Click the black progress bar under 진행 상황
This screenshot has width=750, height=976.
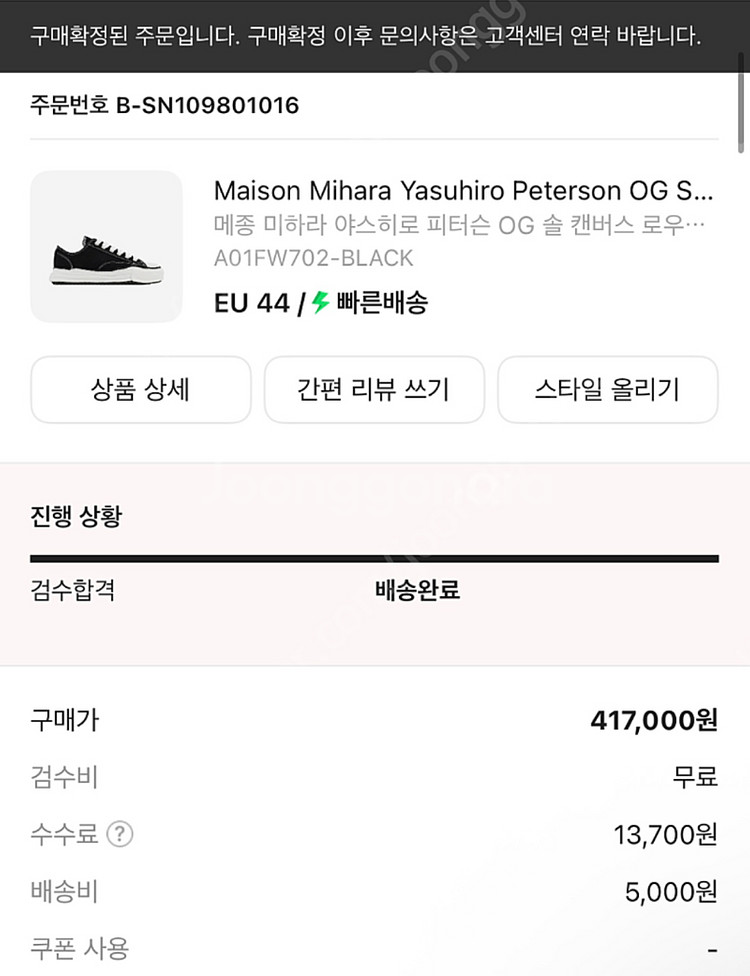coord(374,558)
